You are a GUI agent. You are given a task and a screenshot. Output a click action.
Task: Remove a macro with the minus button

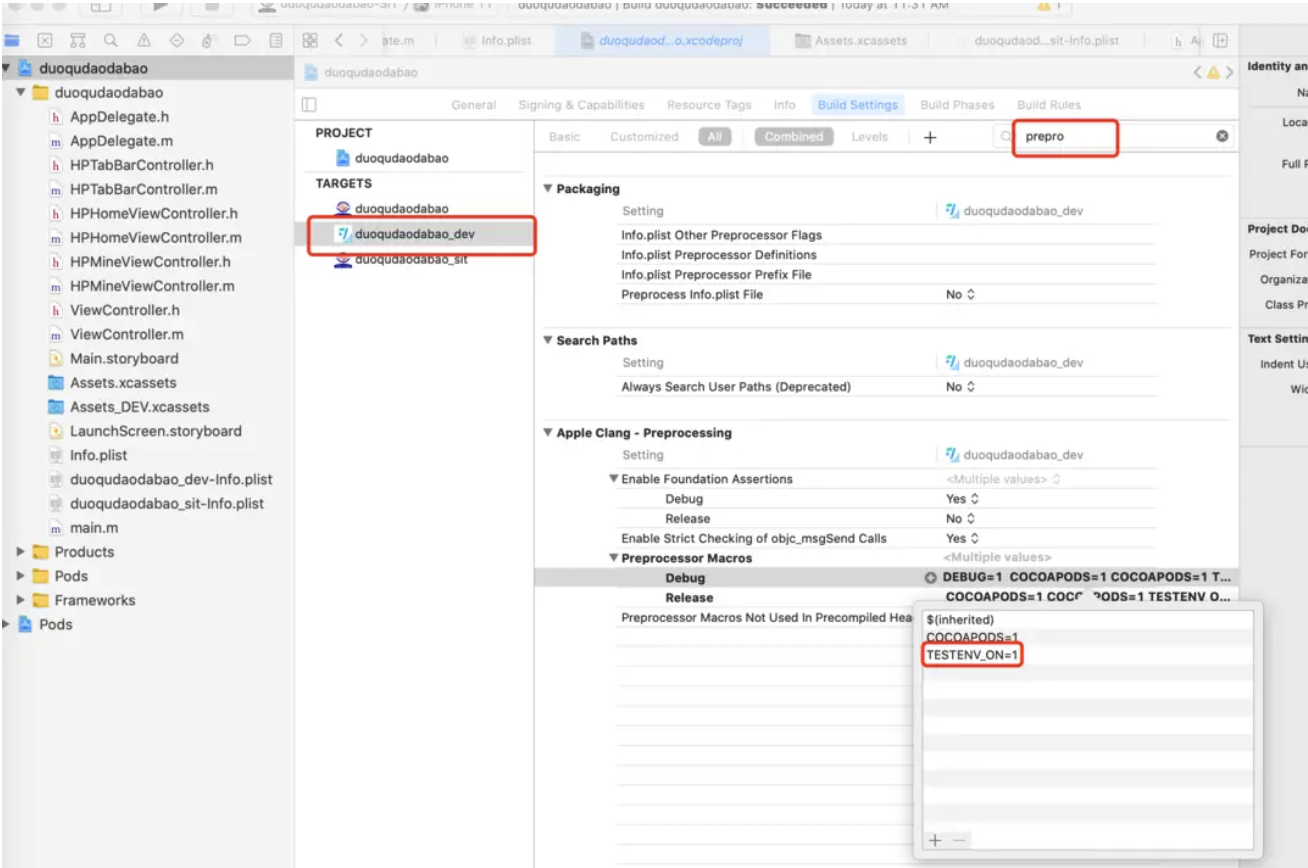(959, 841)
